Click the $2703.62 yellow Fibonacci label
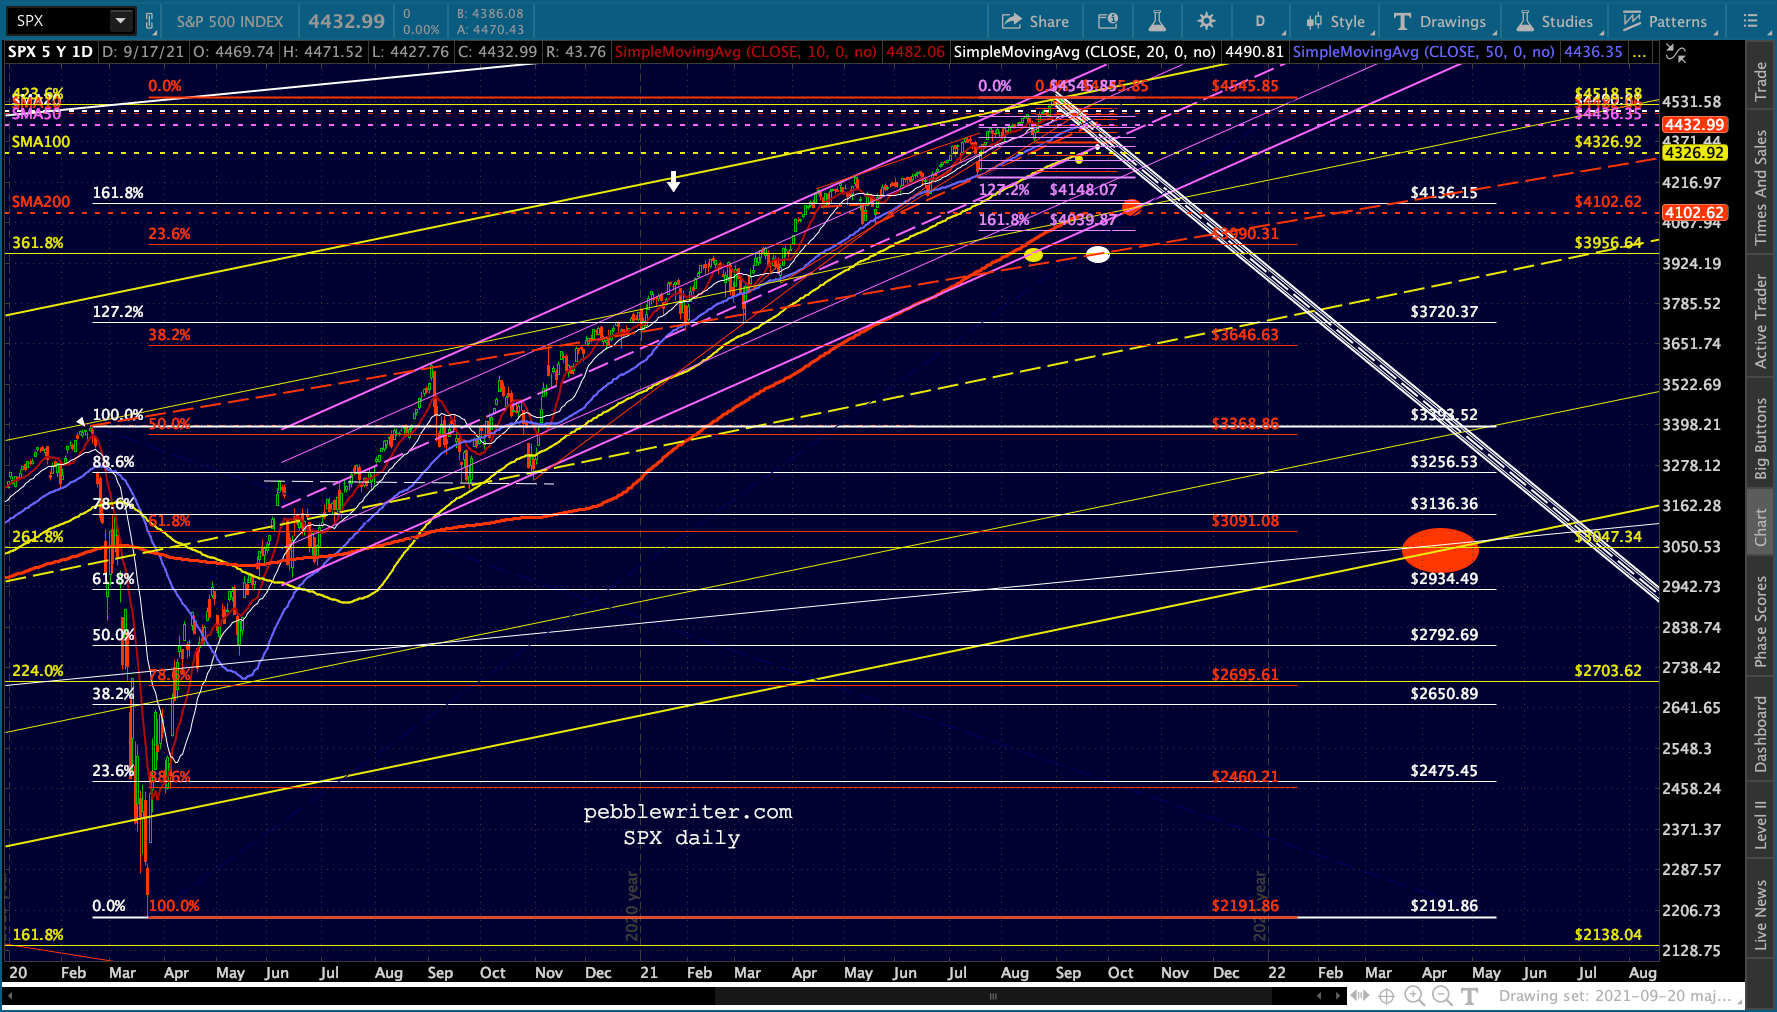The height and width of the screenshot is (1012, 1777). (1608, 671)
